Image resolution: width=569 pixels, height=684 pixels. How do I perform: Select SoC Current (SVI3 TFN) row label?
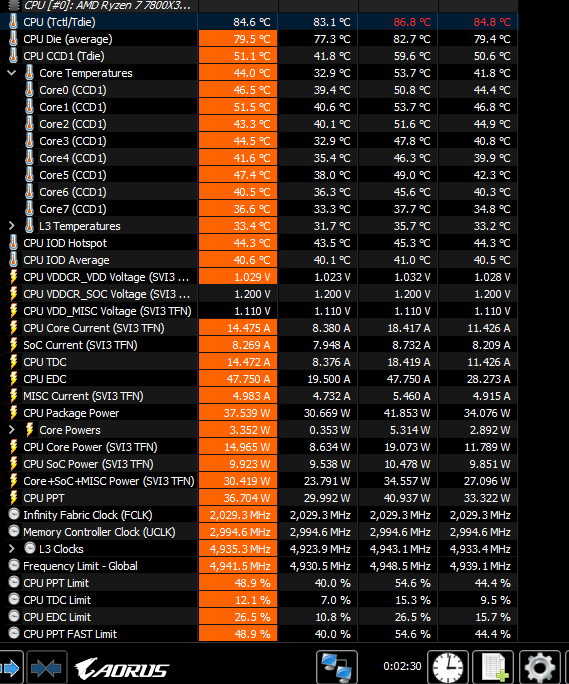coord(80,345)
